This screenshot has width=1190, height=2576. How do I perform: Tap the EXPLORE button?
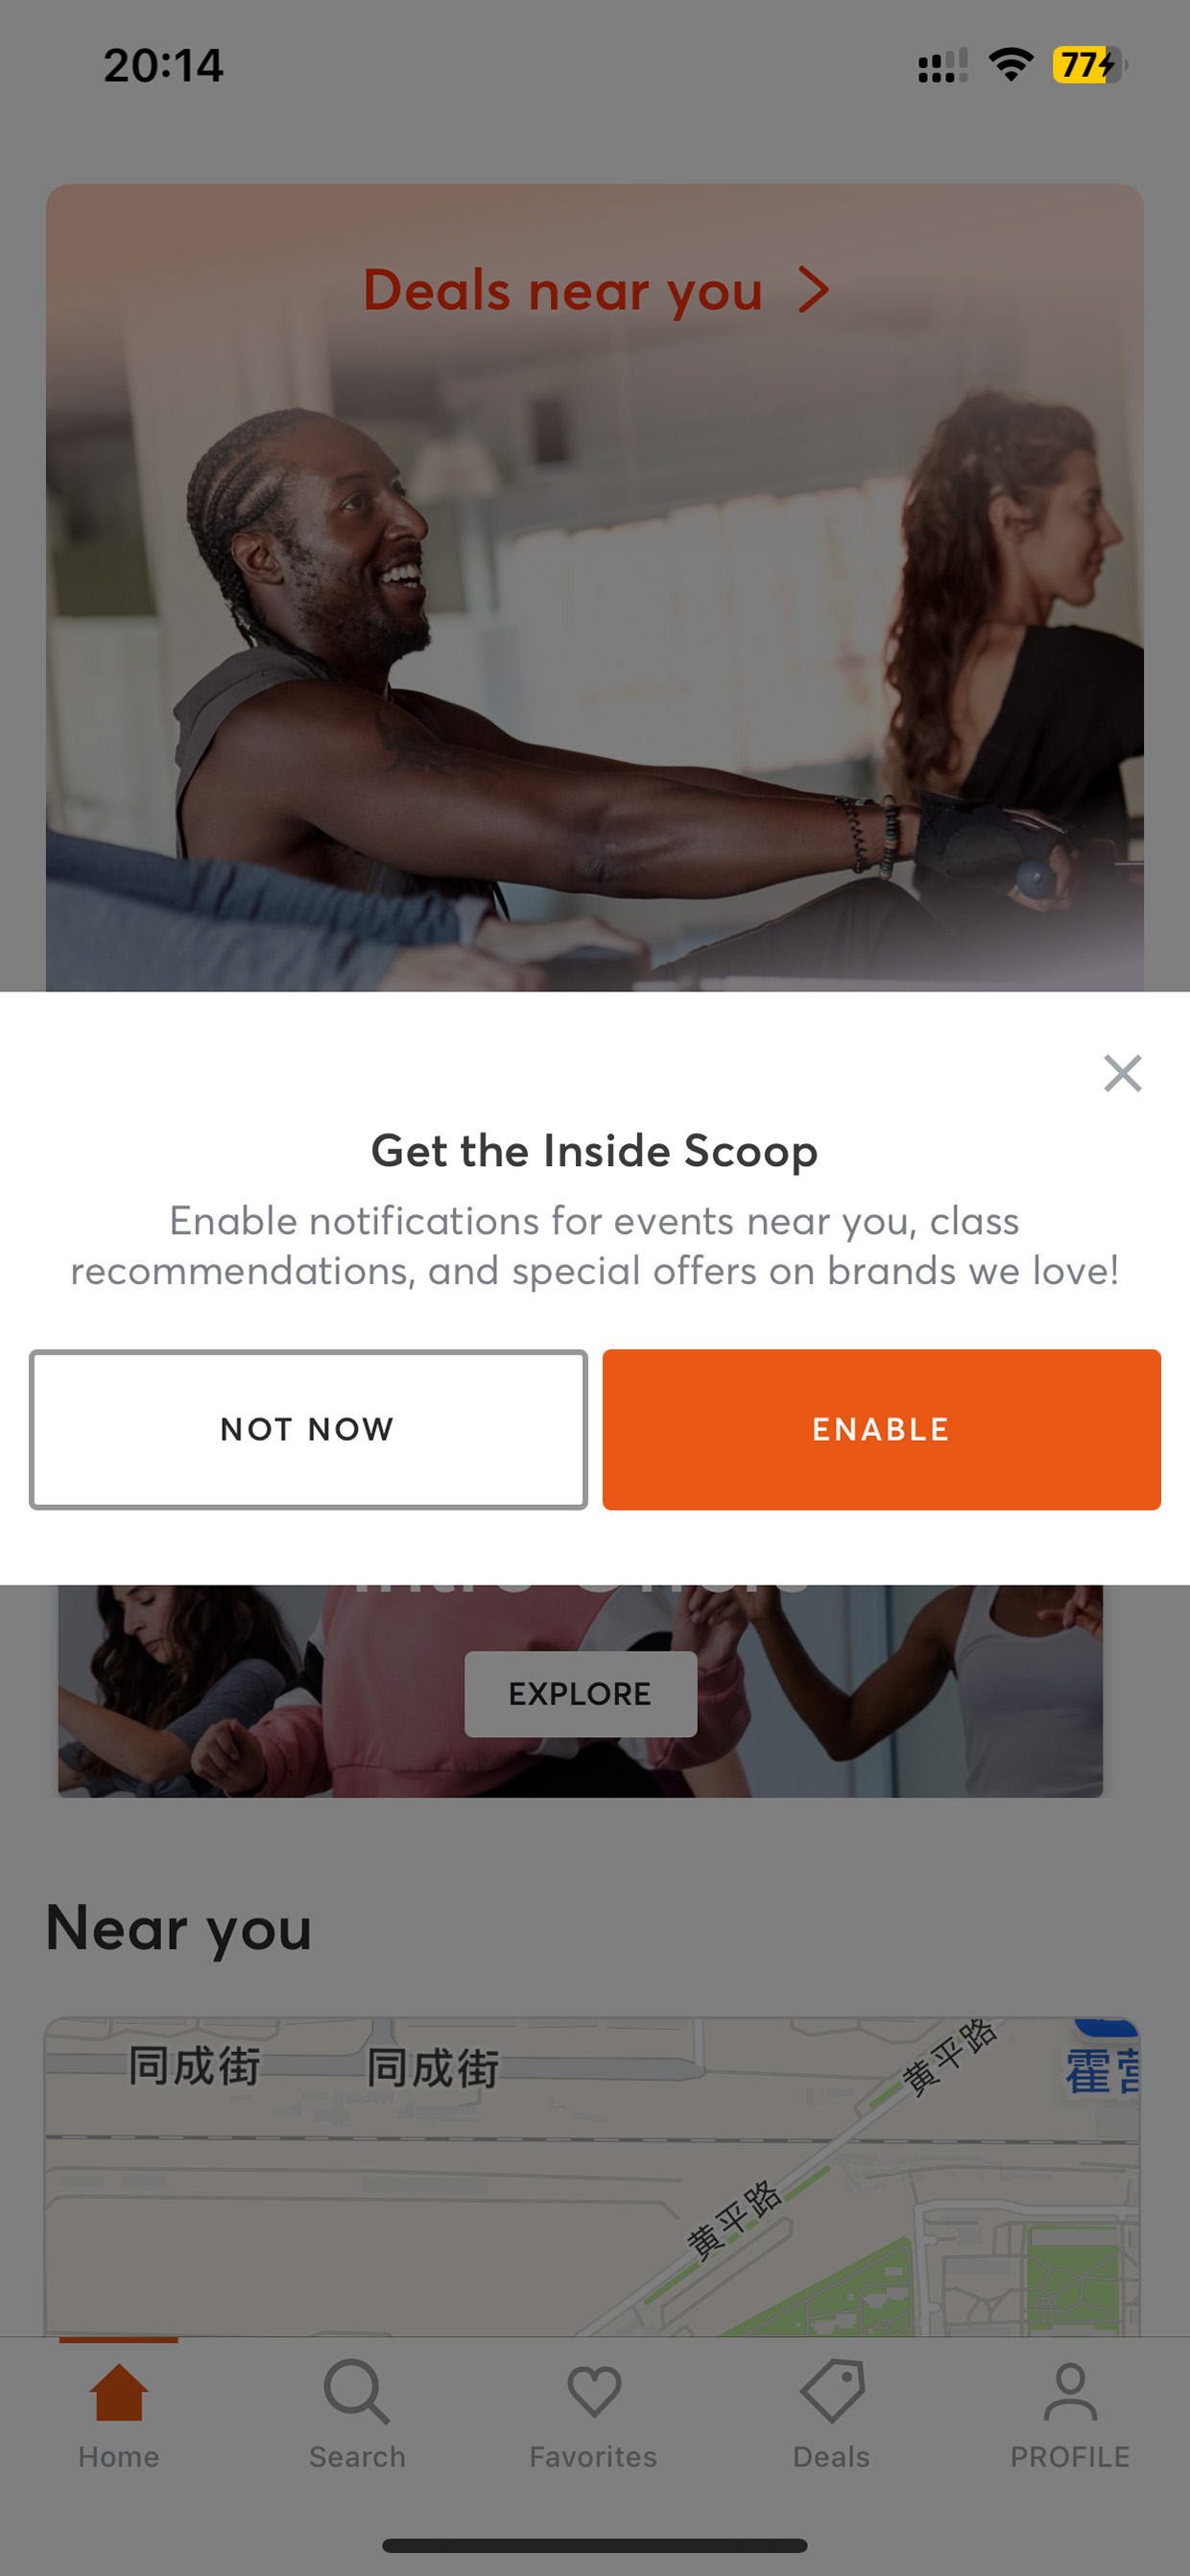[580, 1694]
